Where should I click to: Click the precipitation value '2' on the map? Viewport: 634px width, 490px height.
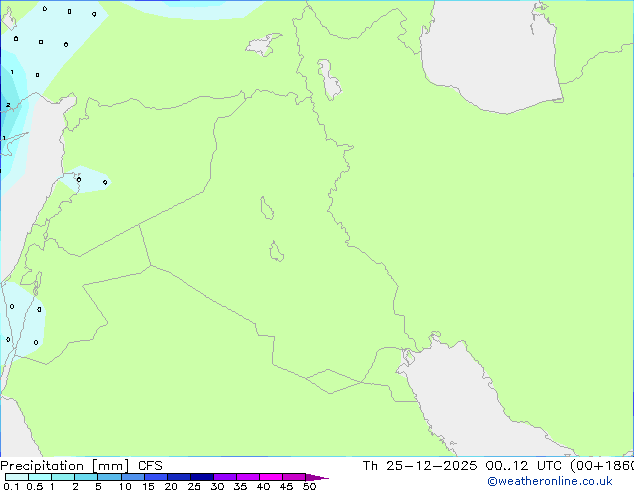click(x=8, y=105)
